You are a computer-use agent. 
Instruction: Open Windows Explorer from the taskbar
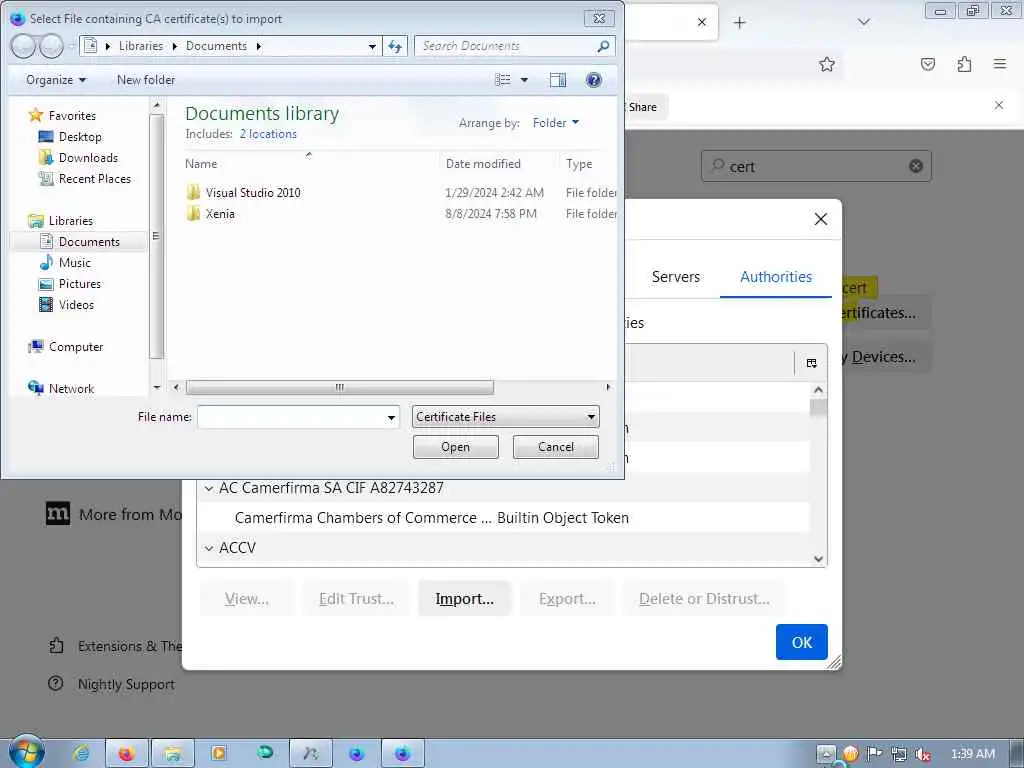point(173,754)
